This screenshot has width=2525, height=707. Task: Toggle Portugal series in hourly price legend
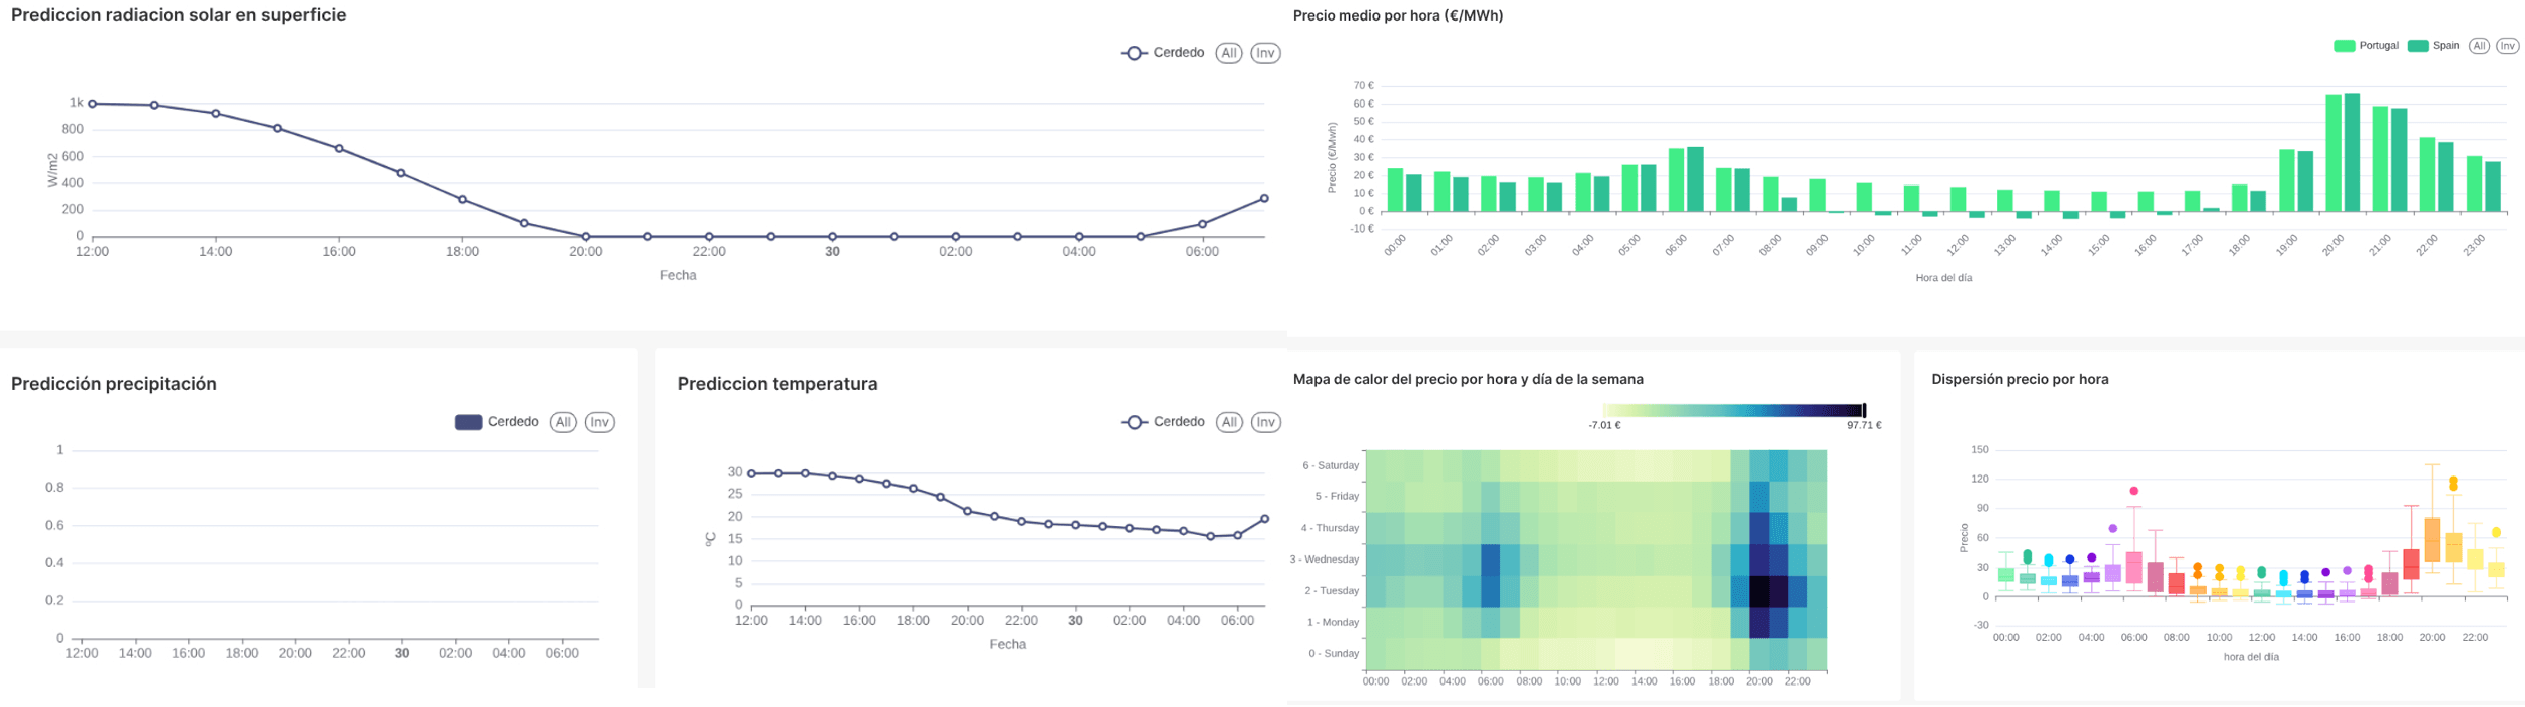point(2366,46)
